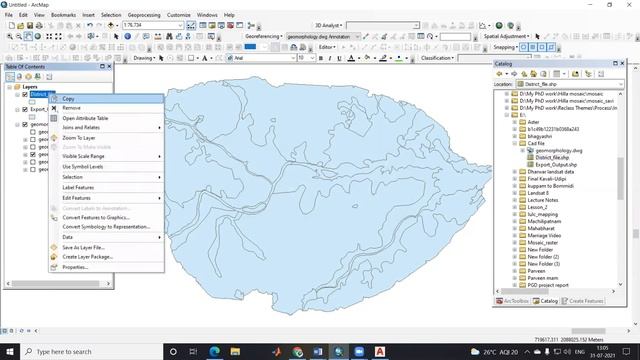Select the Zoom In magnifier tool
This screenshot has width=640, height=360.
coord(10,36)
